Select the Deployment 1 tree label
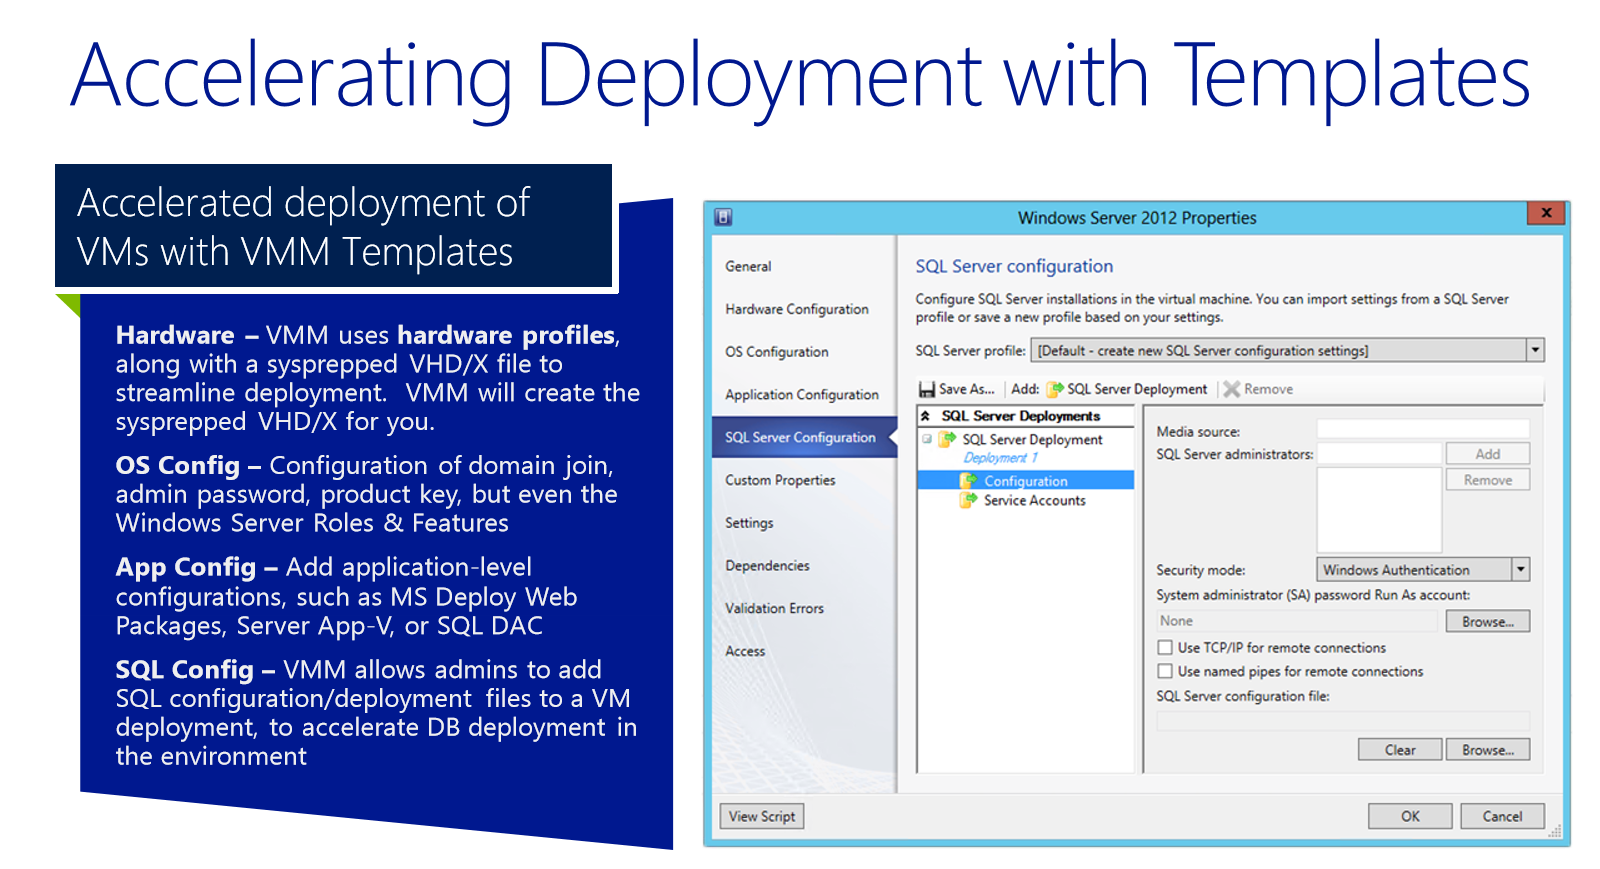The height and width of the screenshot is (869, 1600). [x=1001, y=458]
